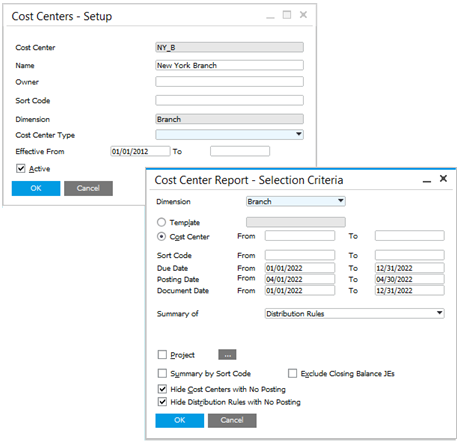The height and width of the screenshot is (443, 461).
Task: Edit Due Date To 12/31/2022
Action: (409, 268)
